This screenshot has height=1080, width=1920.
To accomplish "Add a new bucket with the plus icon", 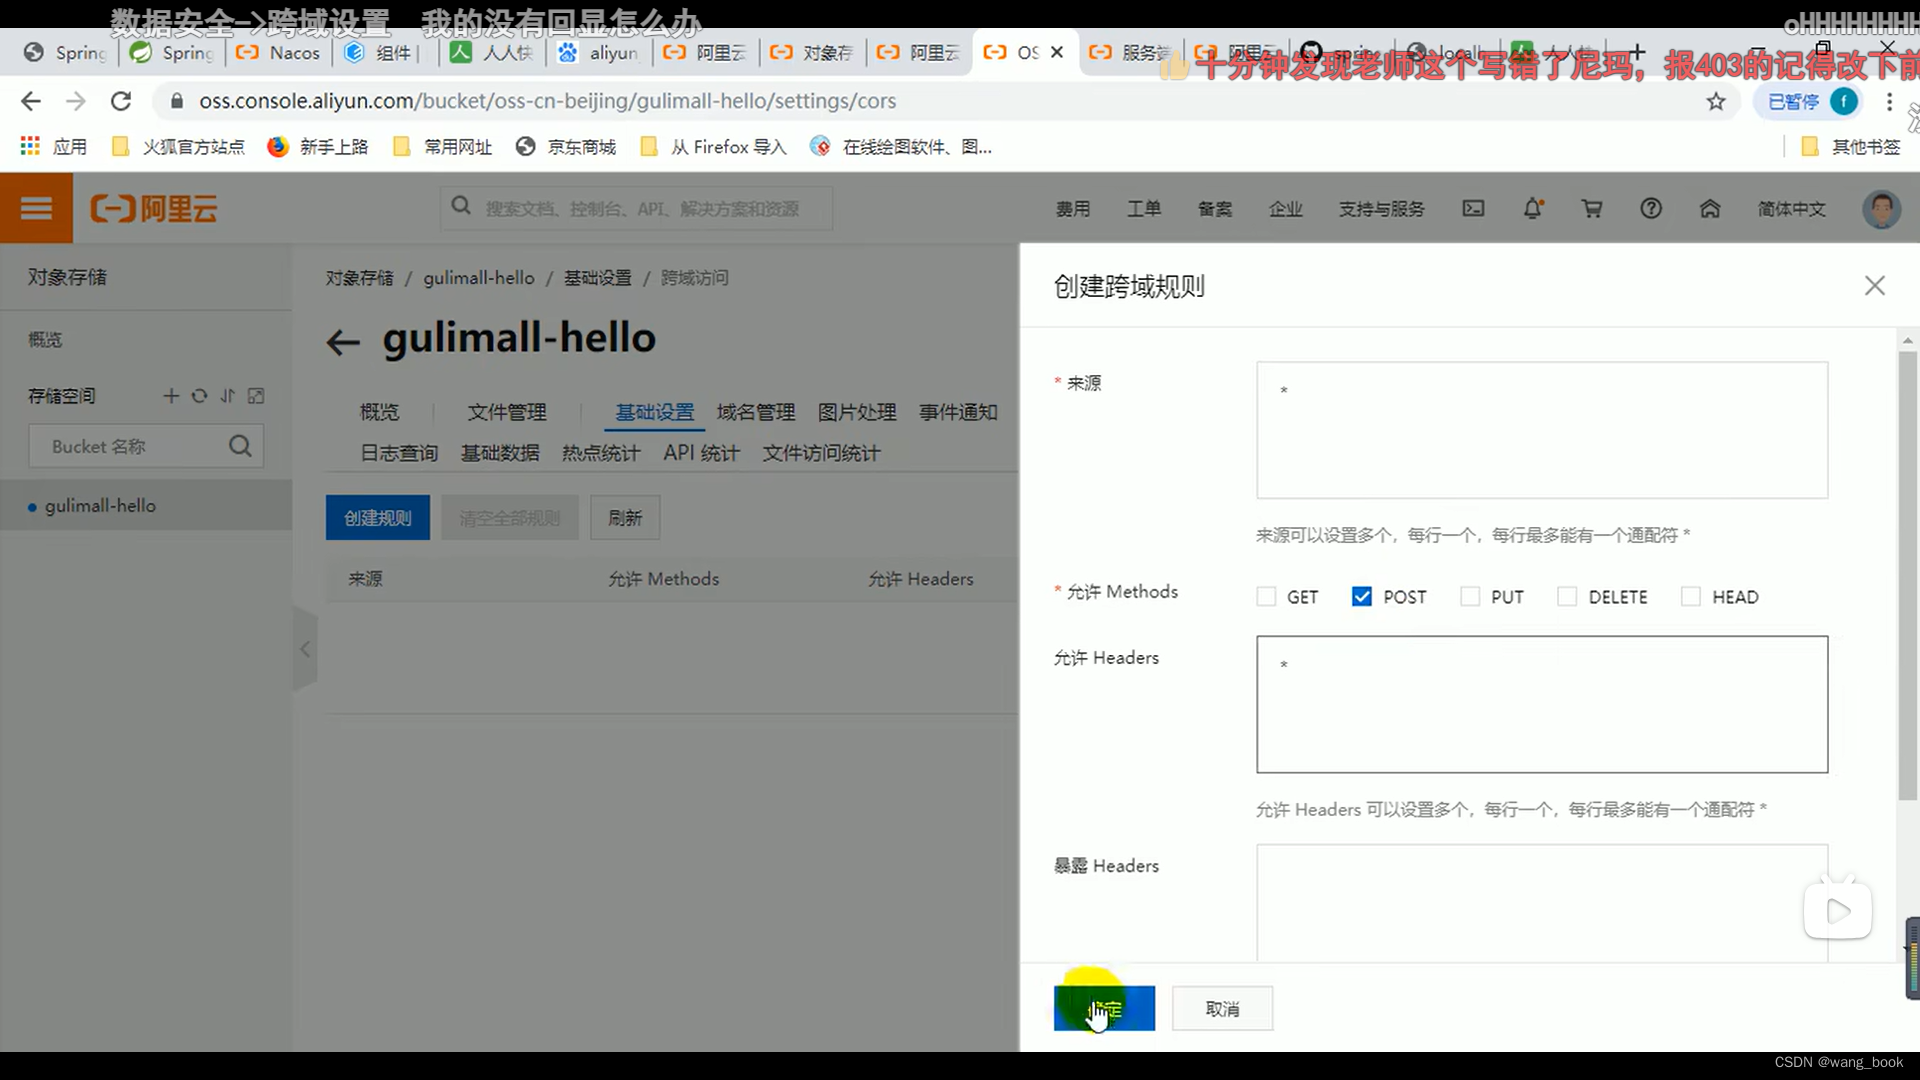I will (x=171, y=396).
